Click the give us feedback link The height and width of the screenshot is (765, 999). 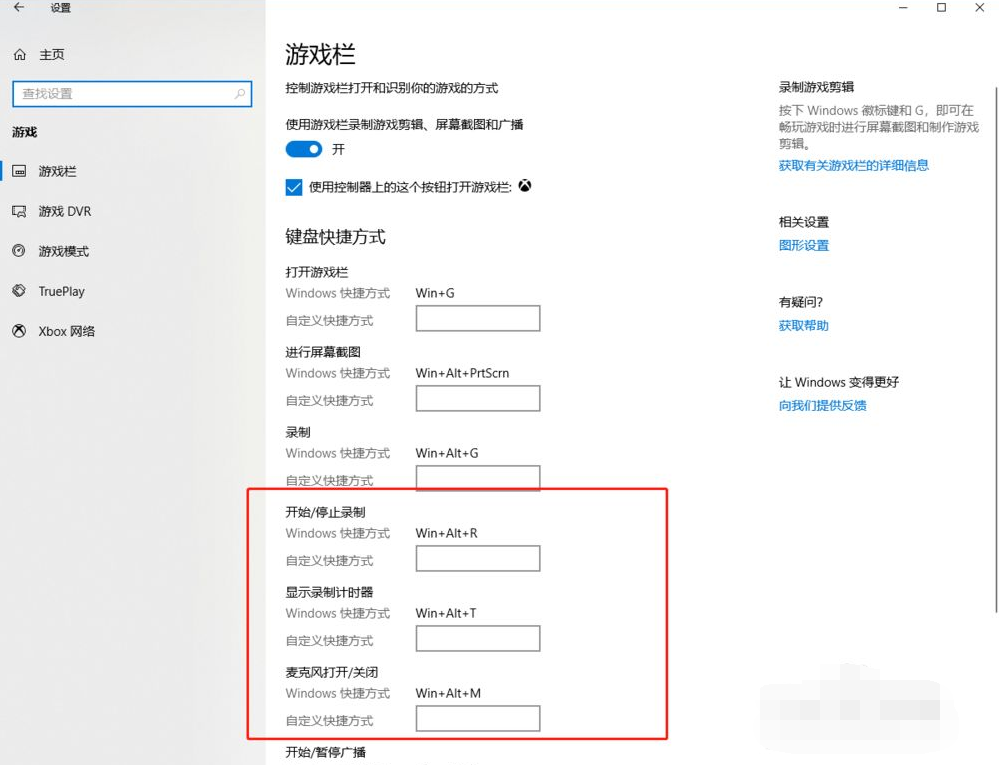click(823, 406)
